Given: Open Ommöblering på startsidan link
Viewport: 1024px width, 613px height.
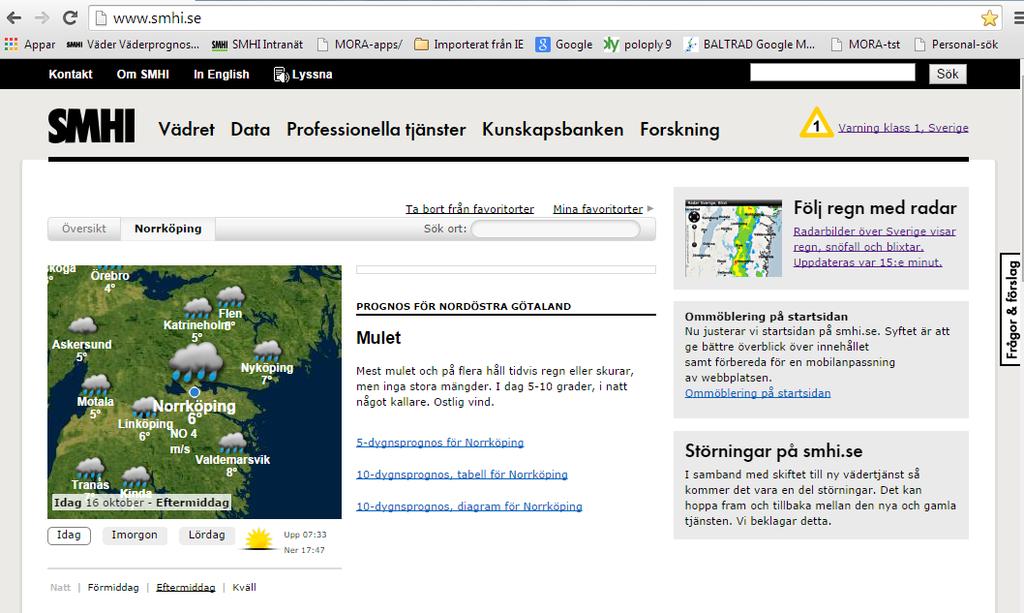Looking at the screenshot, I should click(758, 393).
